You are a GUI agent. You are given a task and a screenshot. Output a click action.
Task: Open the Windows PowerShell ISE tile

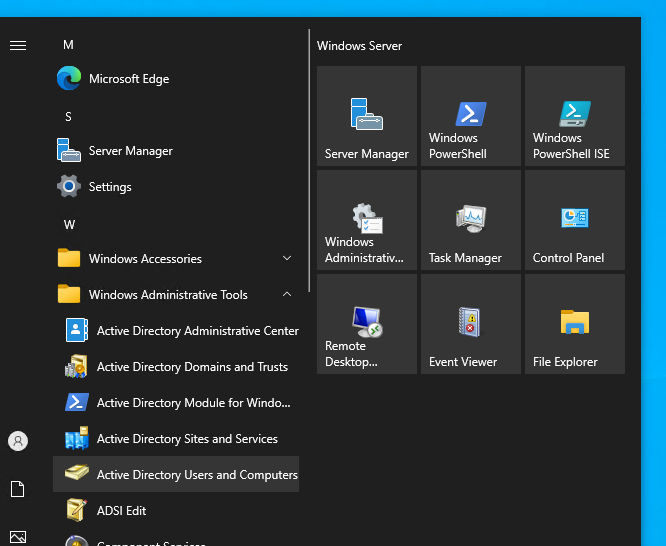575,116
